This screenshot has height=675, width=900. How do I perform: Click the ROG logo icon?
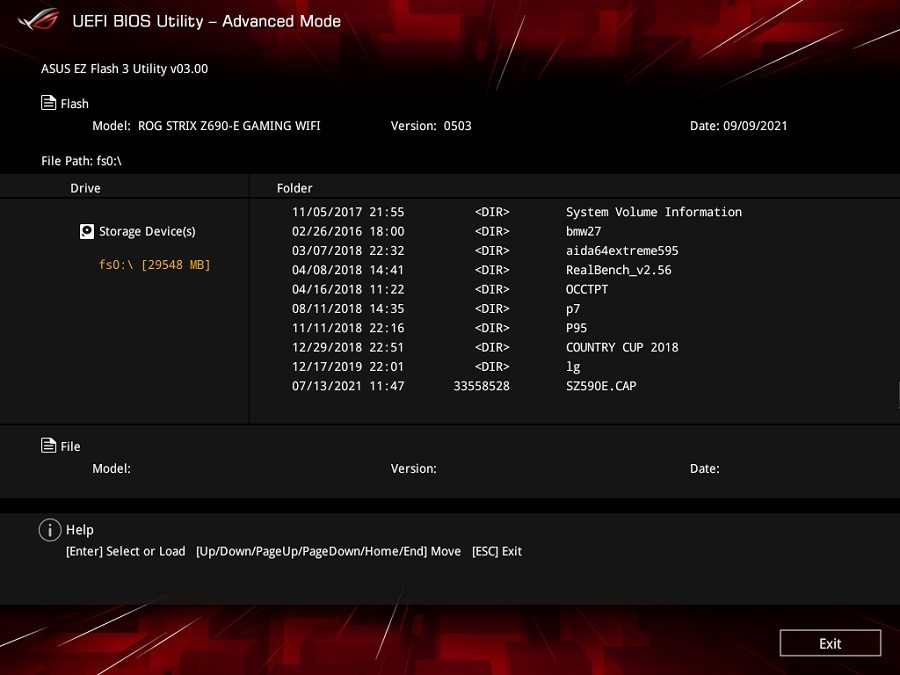(38, 19)
